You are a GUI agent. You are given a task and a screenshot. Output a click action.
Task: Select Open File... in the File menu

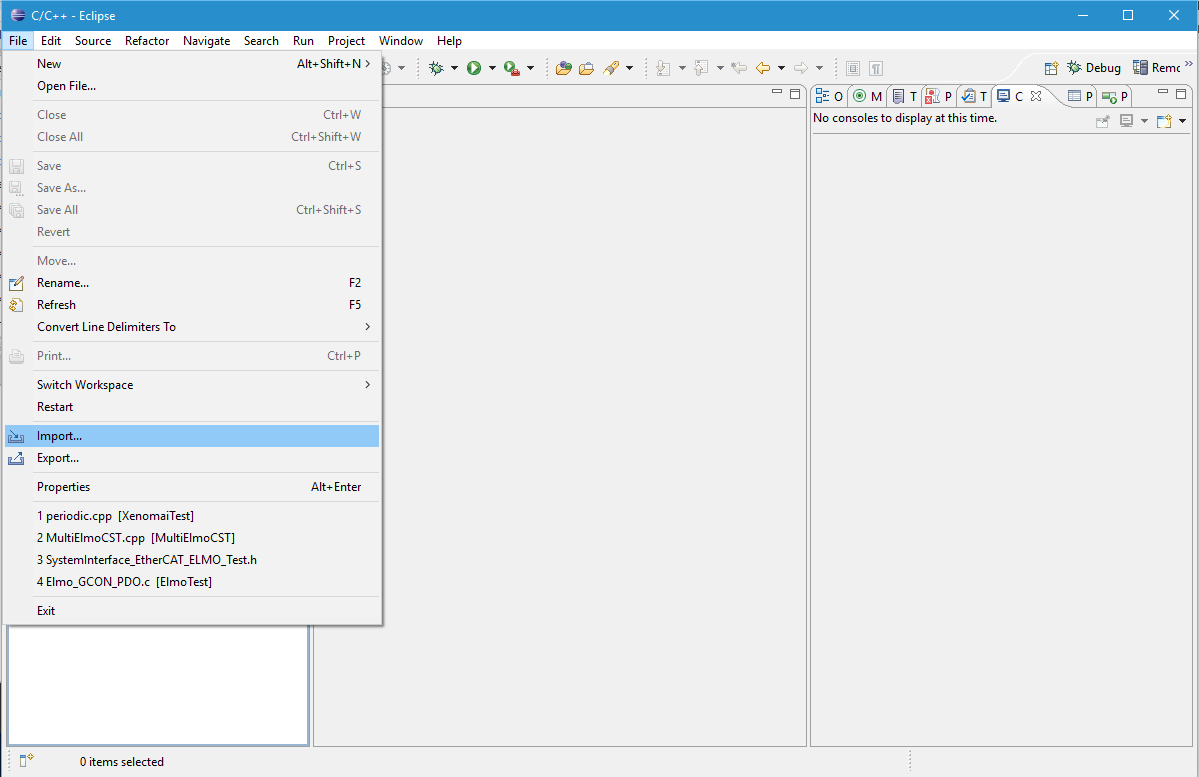point(192,86)
